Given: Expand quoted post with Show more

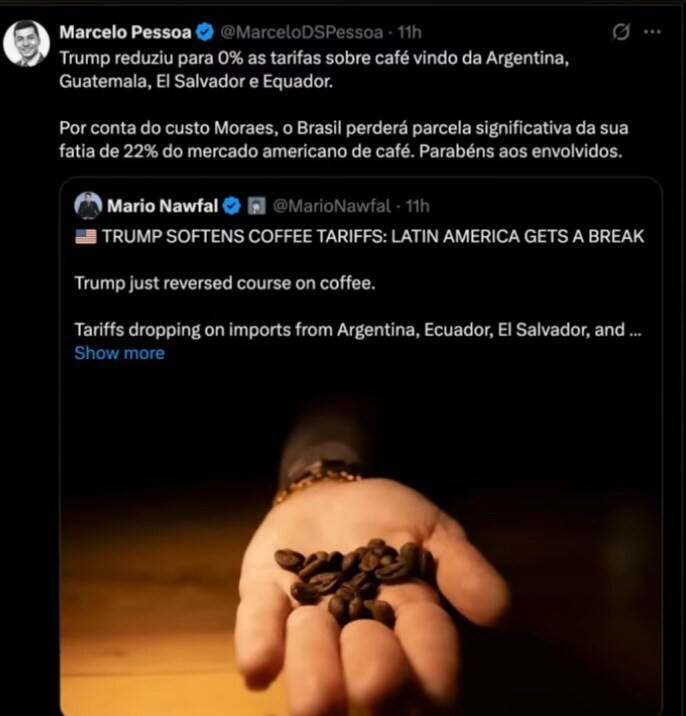Looking at the screenshot, I should [120, 353].
